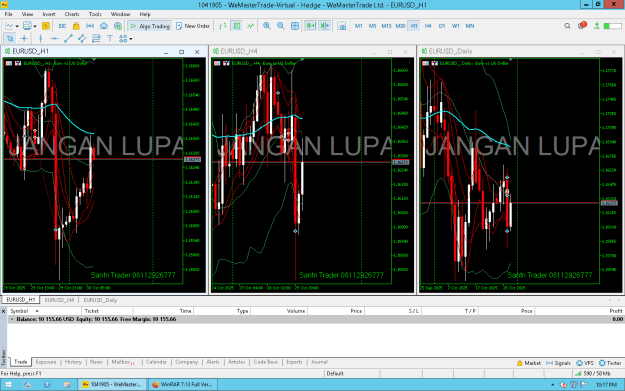This screenshot has height=391, width=625.
Task: Open the Tools menu
Action: 95,14
